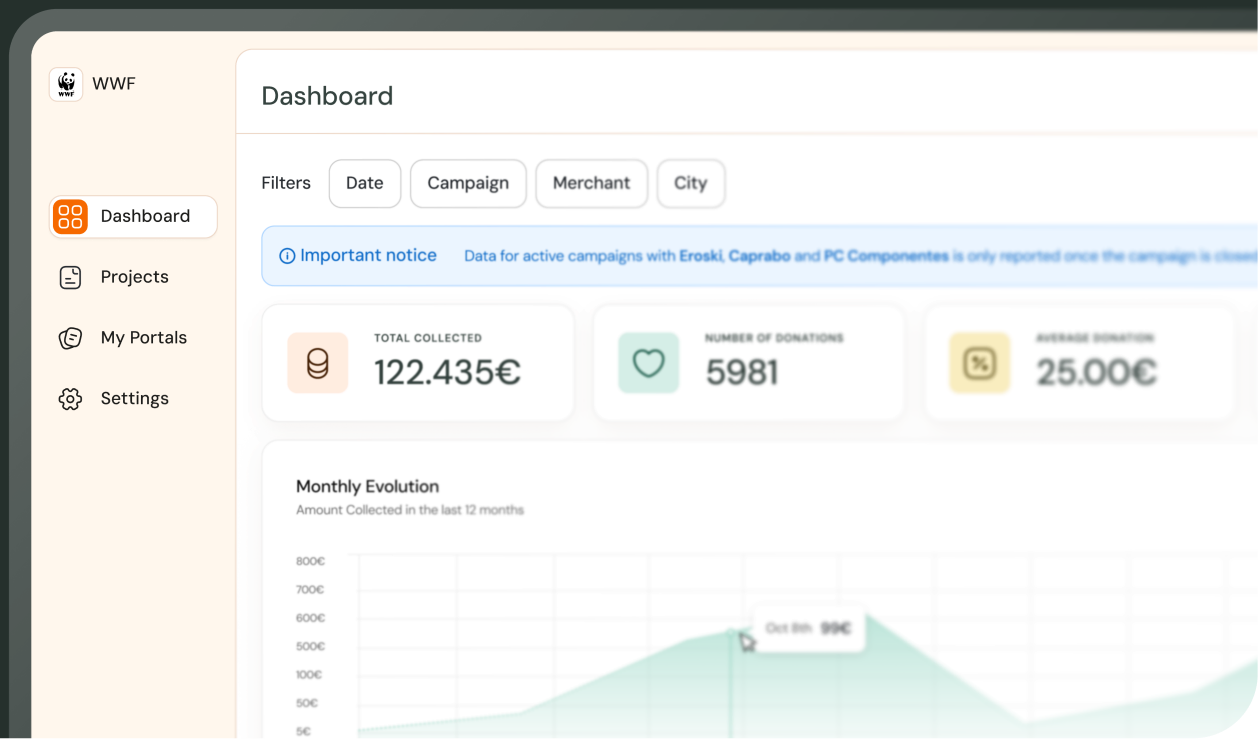The image size is (1258, 739).
Task: Click the TOTAL COLLECTED card label
Action: [x=428, y=339]
